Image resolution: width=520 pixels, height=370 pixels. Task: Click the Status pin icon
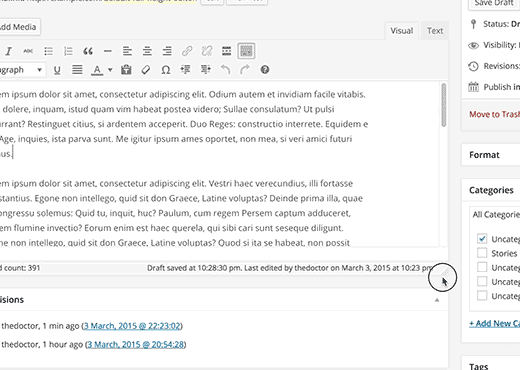[x=473, y=24]
